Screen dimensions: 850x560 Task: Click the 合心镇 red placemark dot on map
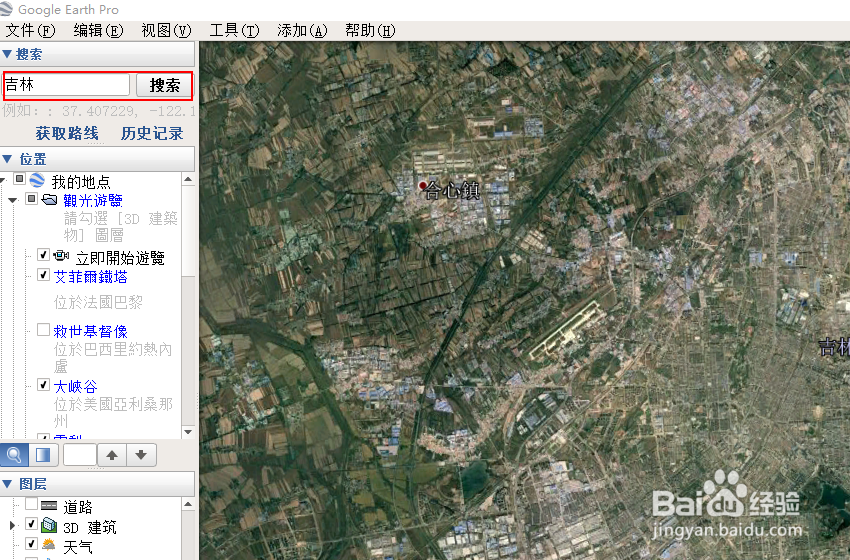pos(423,185)
